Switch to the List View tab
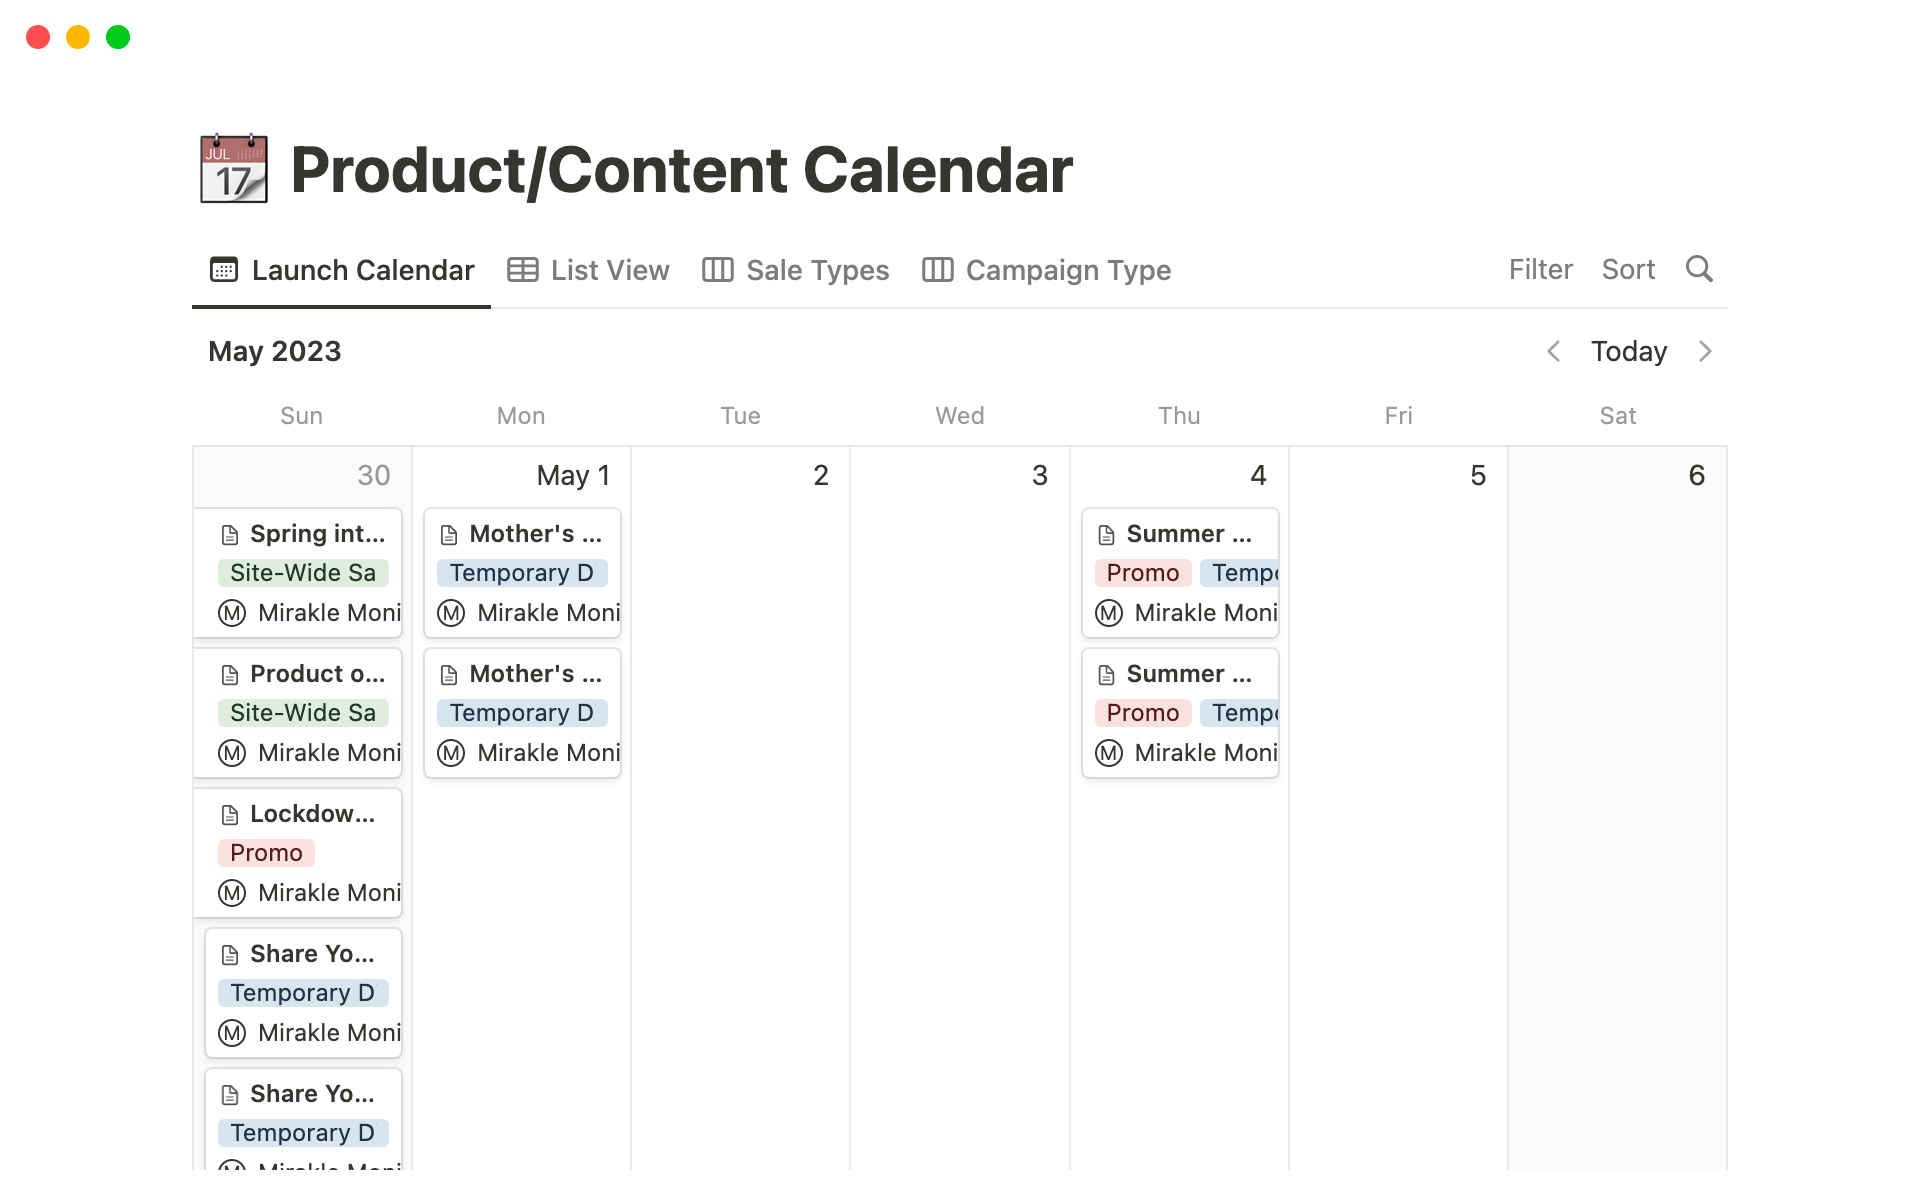 609,270
